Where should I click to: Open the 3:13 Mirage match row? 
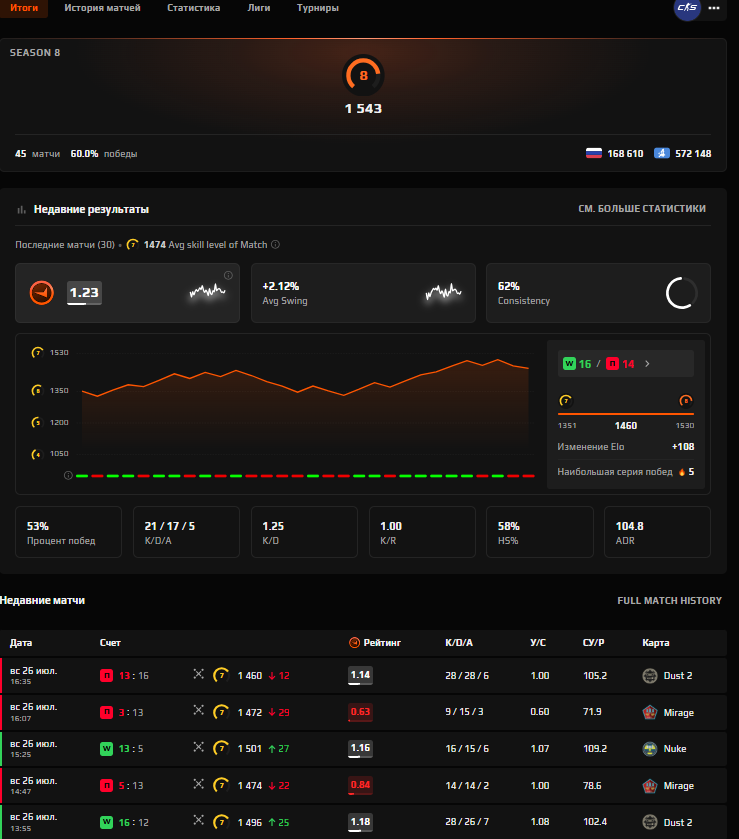363,712
